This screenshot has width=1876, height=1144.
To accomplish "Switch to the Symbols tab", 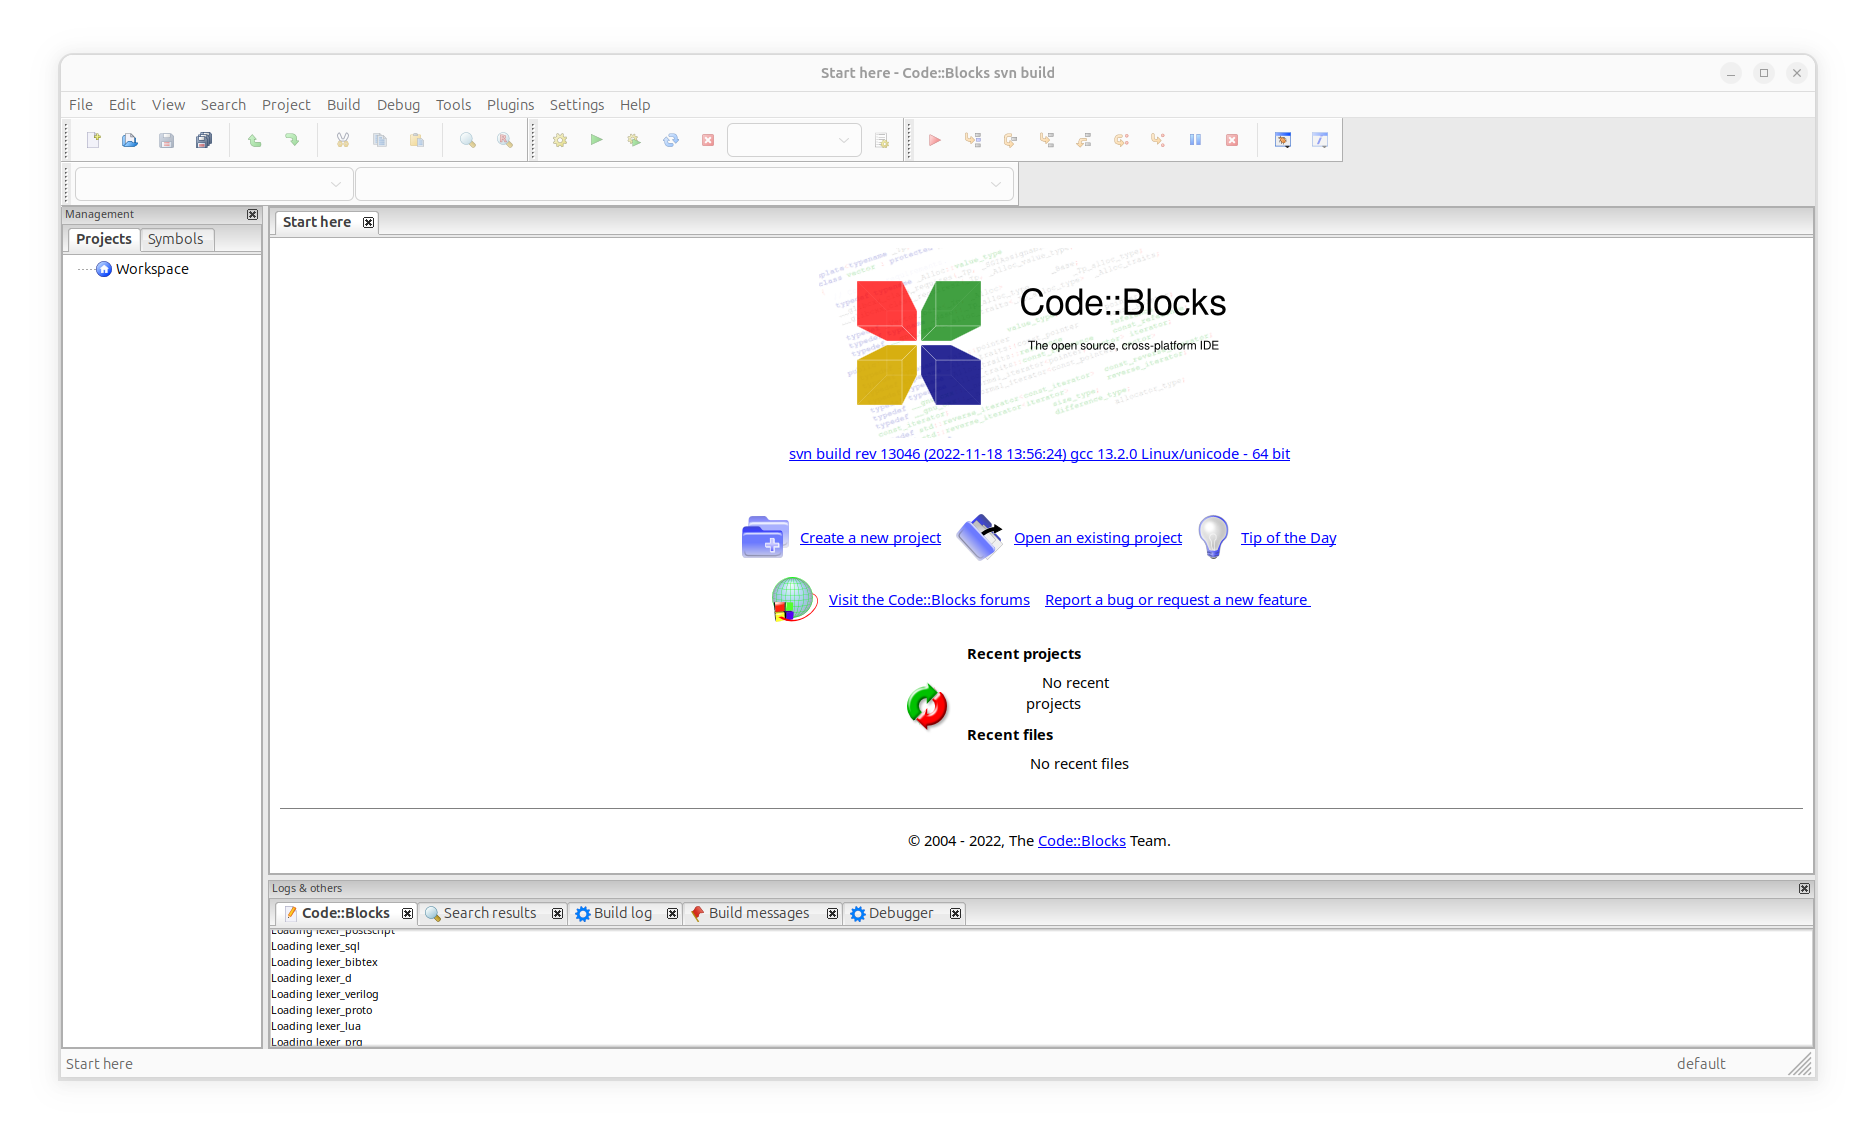I will click(176, 239).
